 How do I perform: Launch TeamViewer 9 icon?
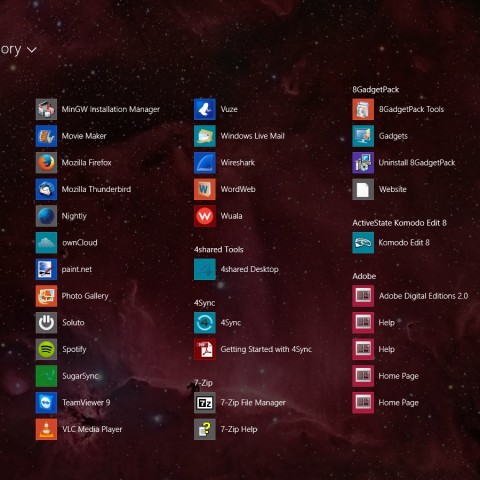click(46, 403)
